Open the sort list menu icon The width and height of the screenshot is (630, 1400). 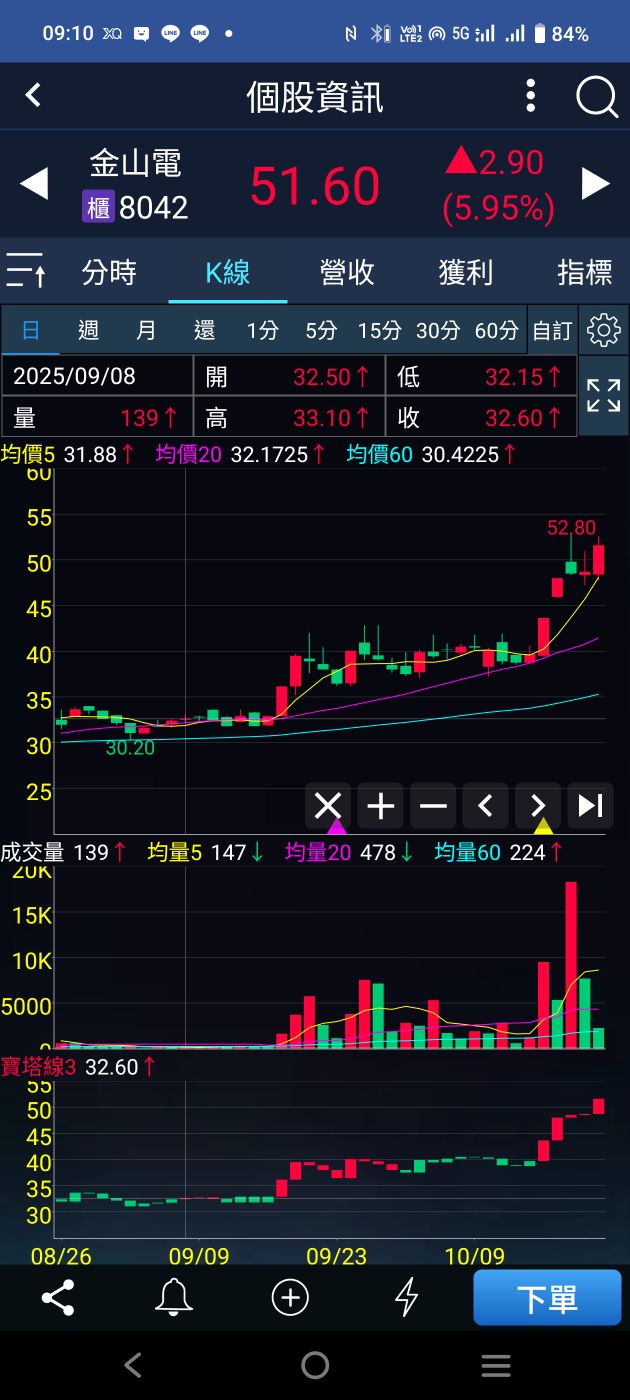click(26, 271)
